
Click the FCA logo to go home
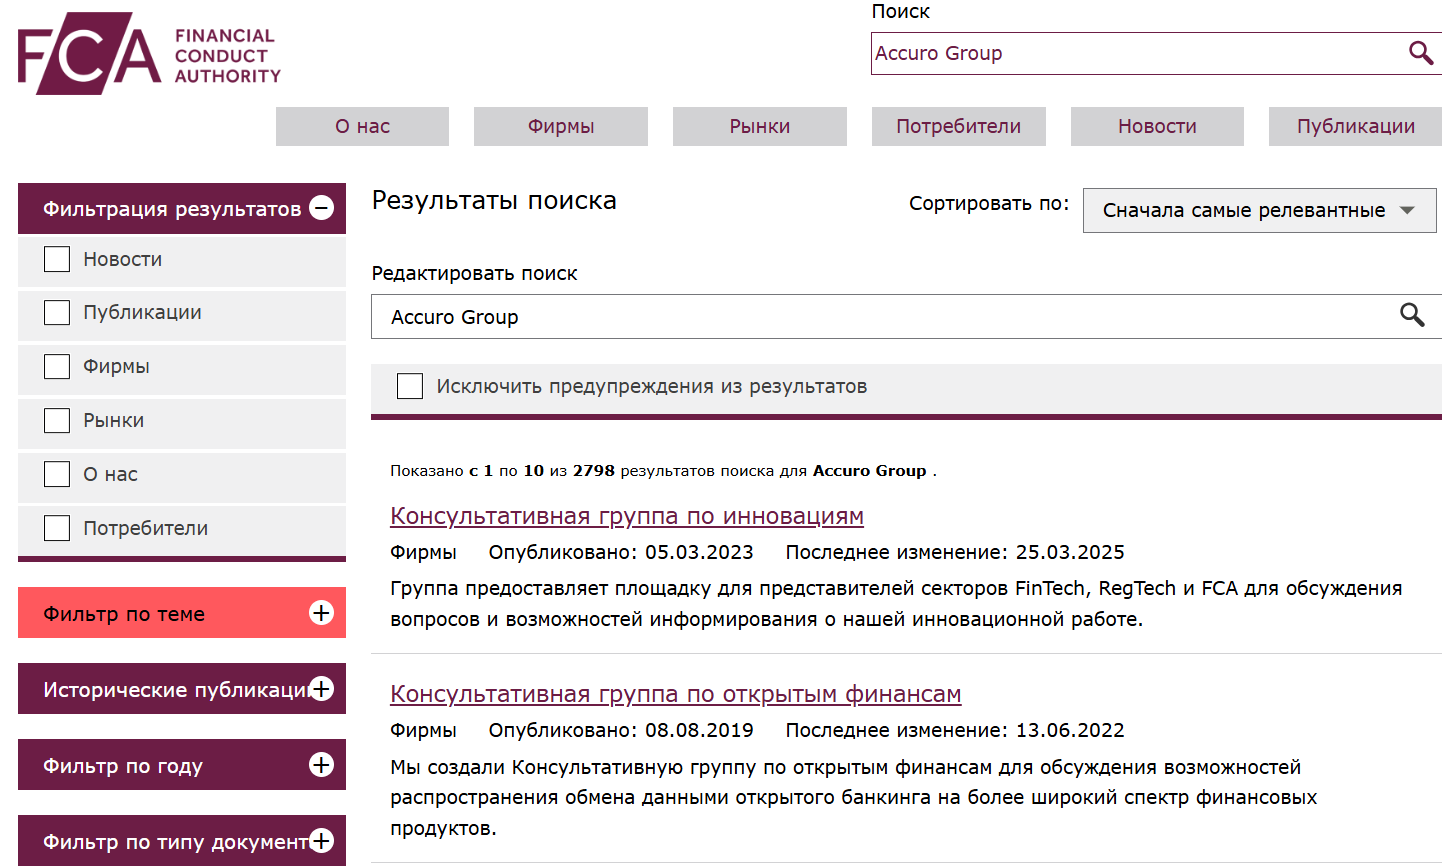pos(148,53)
